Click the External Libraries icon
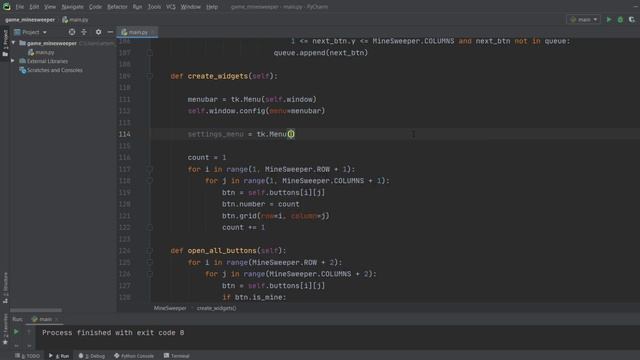 point(23,61)
